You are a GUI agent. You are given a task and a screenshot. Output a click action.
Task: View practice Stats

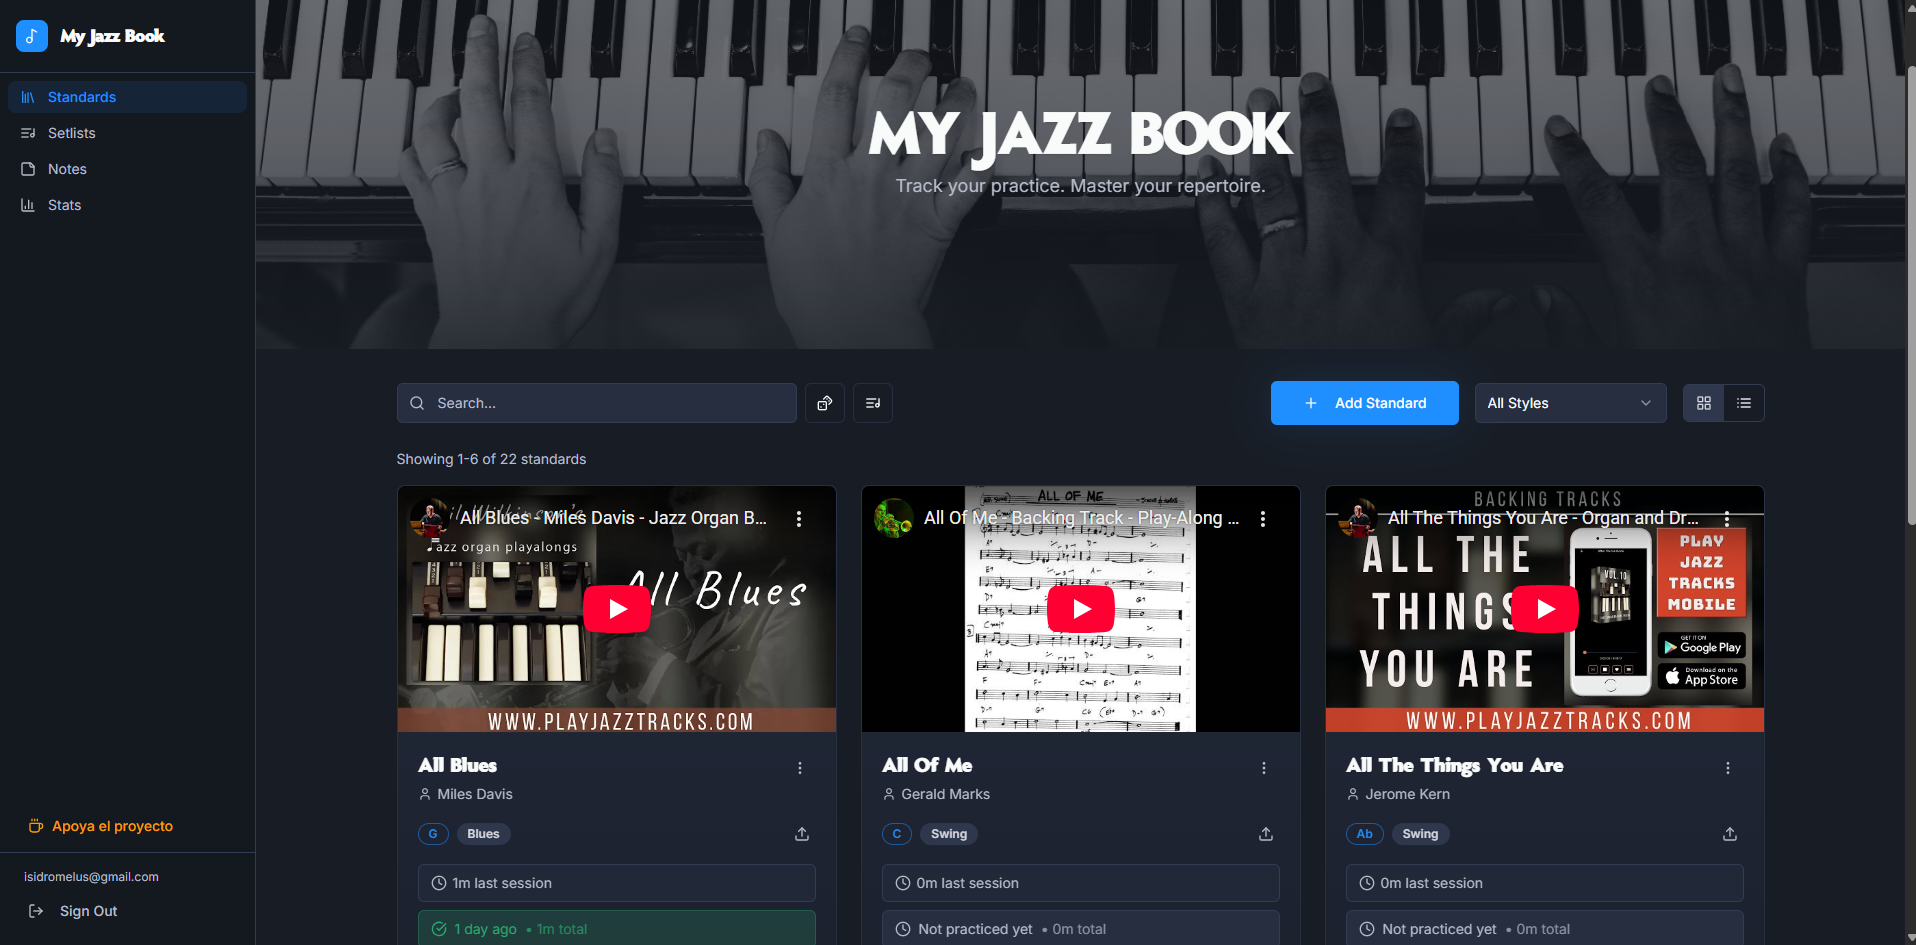click(65, 204)
